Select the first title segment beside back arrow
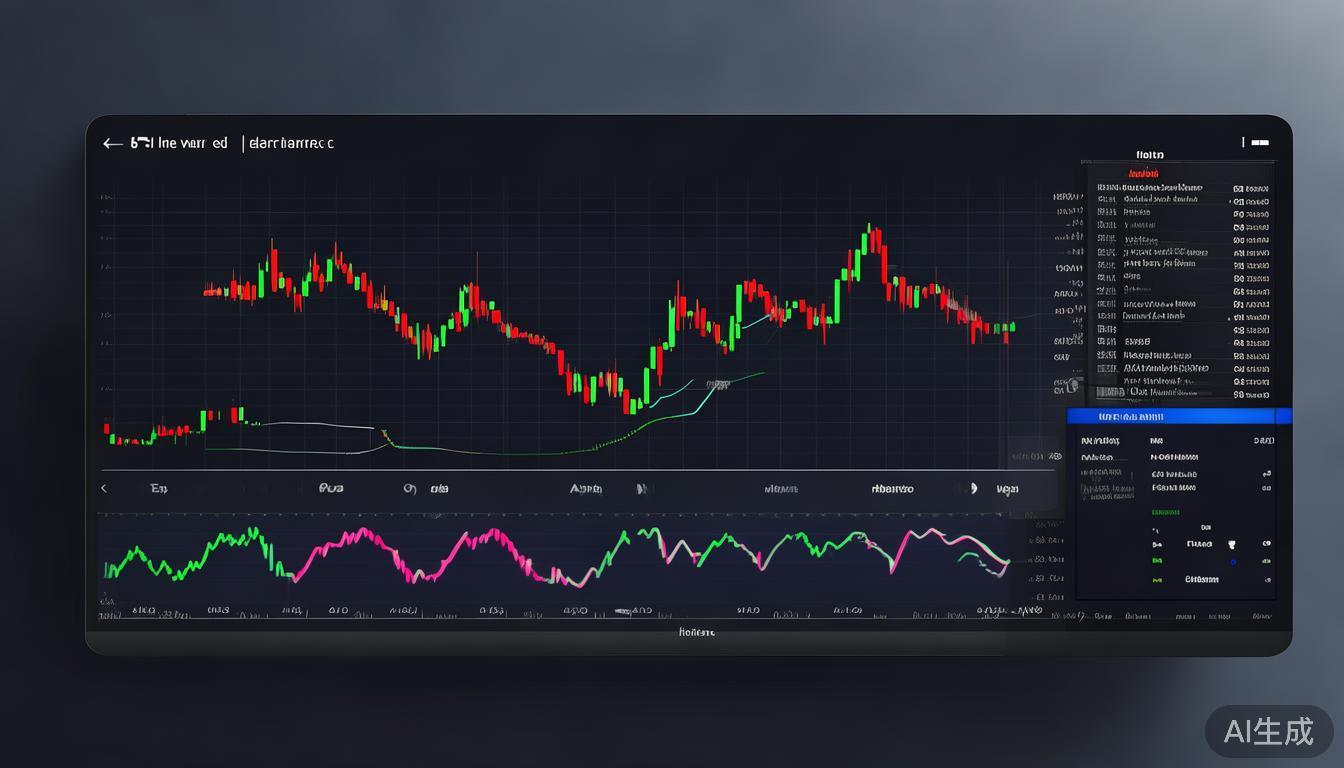1344x768 pixels. [x=180, y=143]
